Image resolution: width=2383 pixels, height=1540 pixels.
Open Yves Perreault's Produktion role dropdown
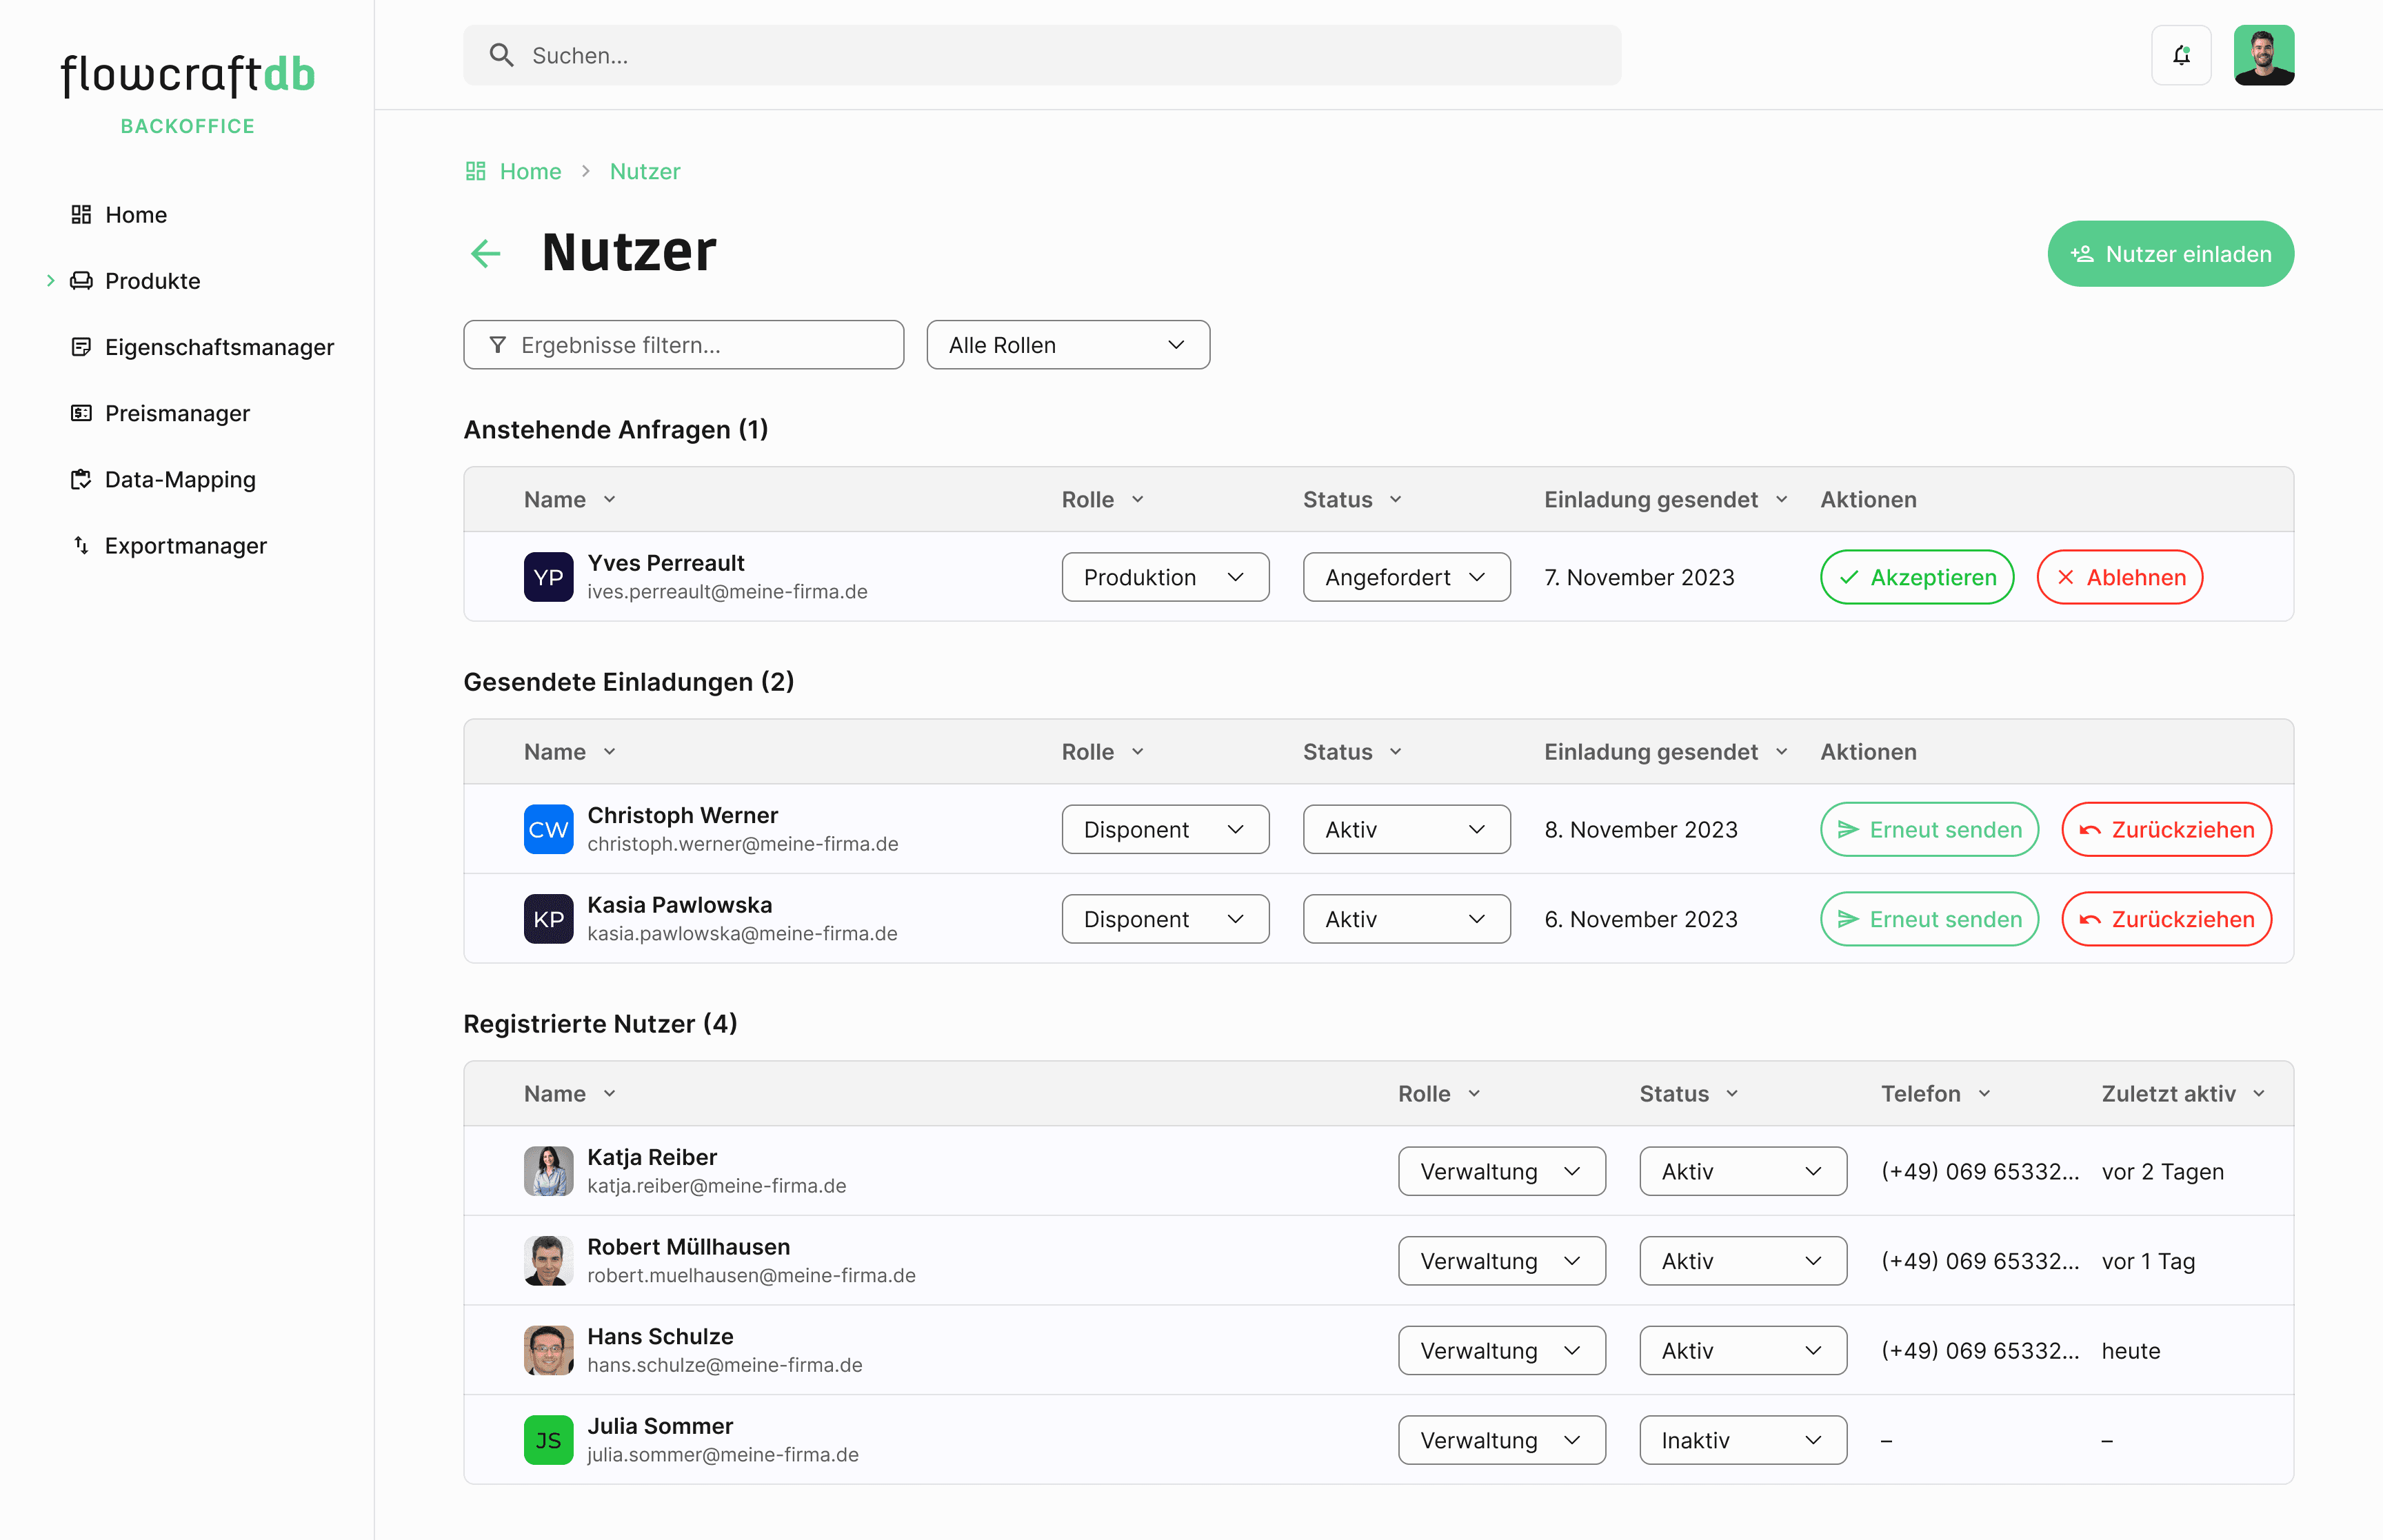1165,577
